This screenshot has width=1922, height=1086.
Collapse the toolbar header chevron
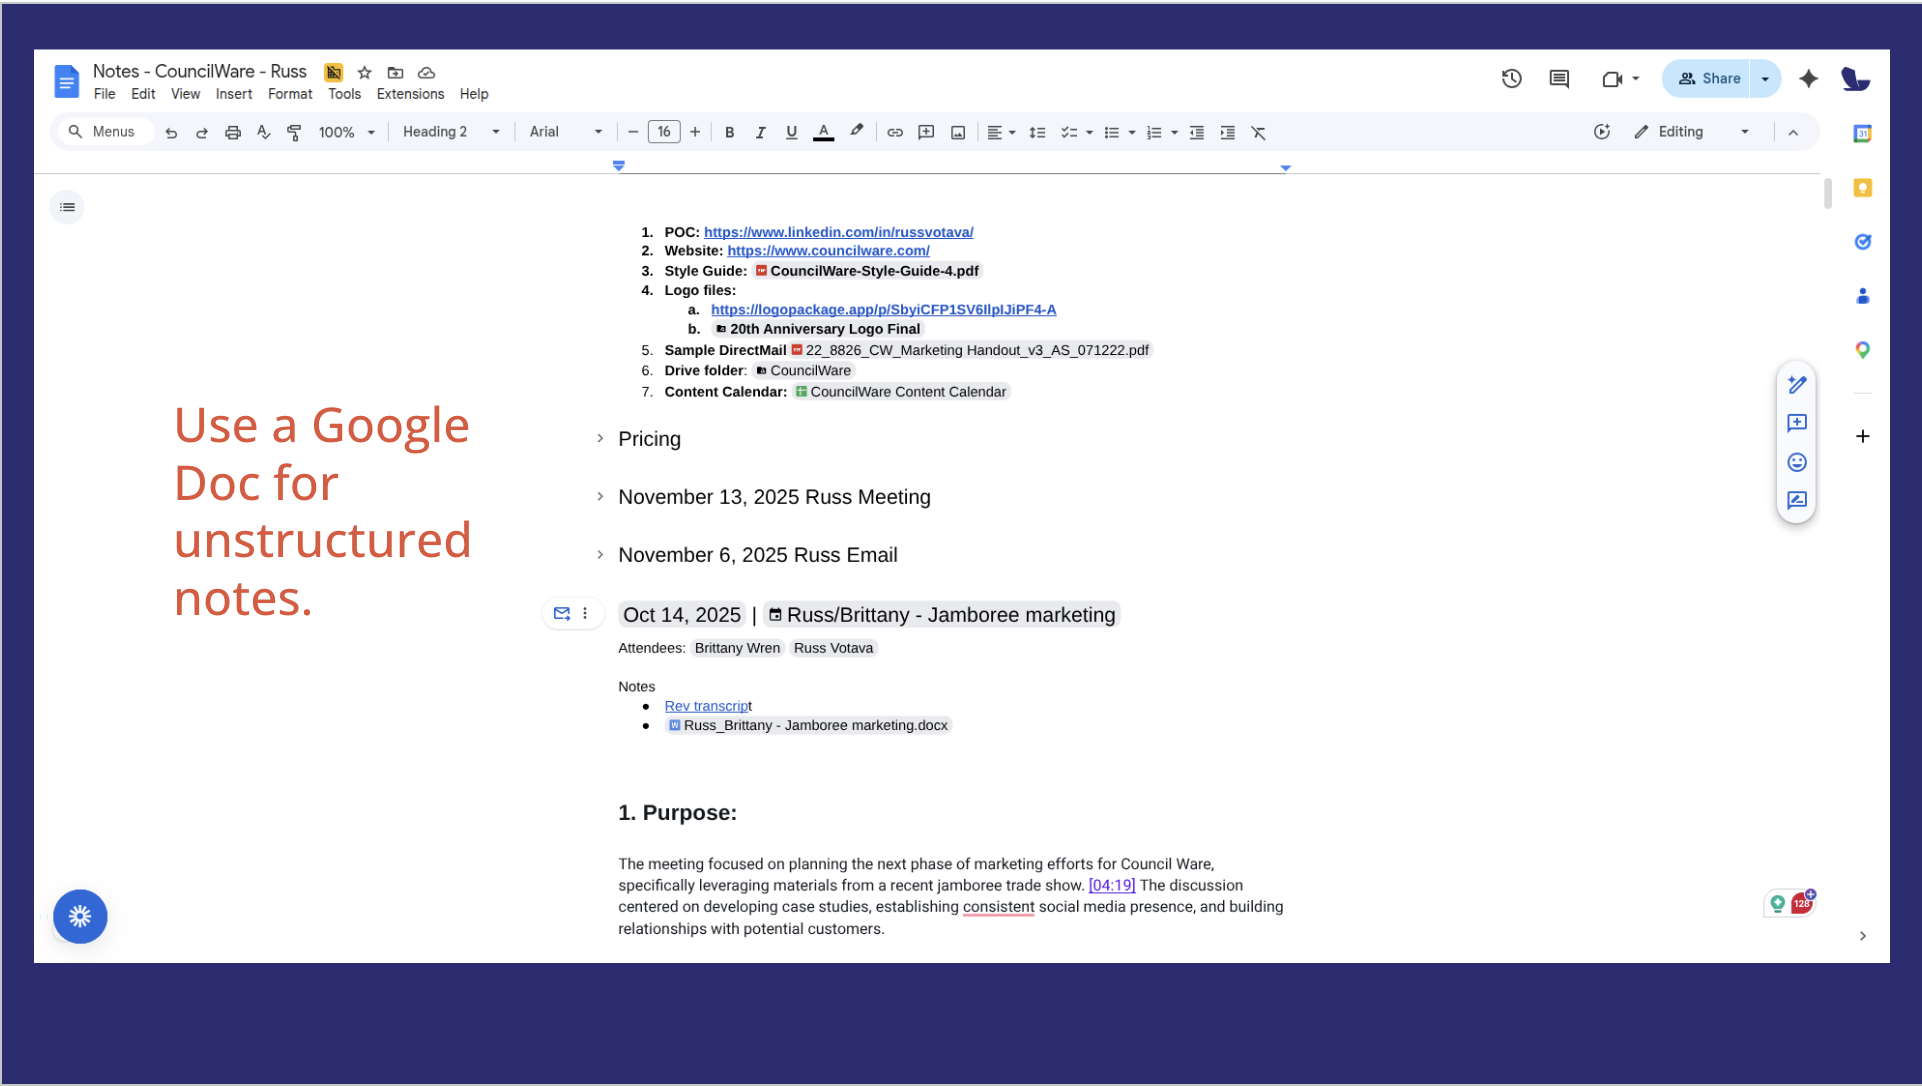[1793, 132]
